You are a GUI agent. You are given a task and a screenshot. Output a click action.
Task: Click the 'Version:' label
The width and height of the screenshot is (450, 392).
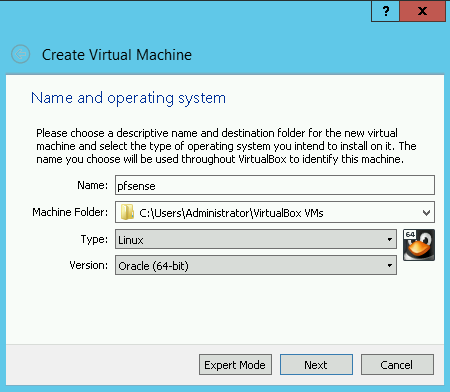pos(89,265)
